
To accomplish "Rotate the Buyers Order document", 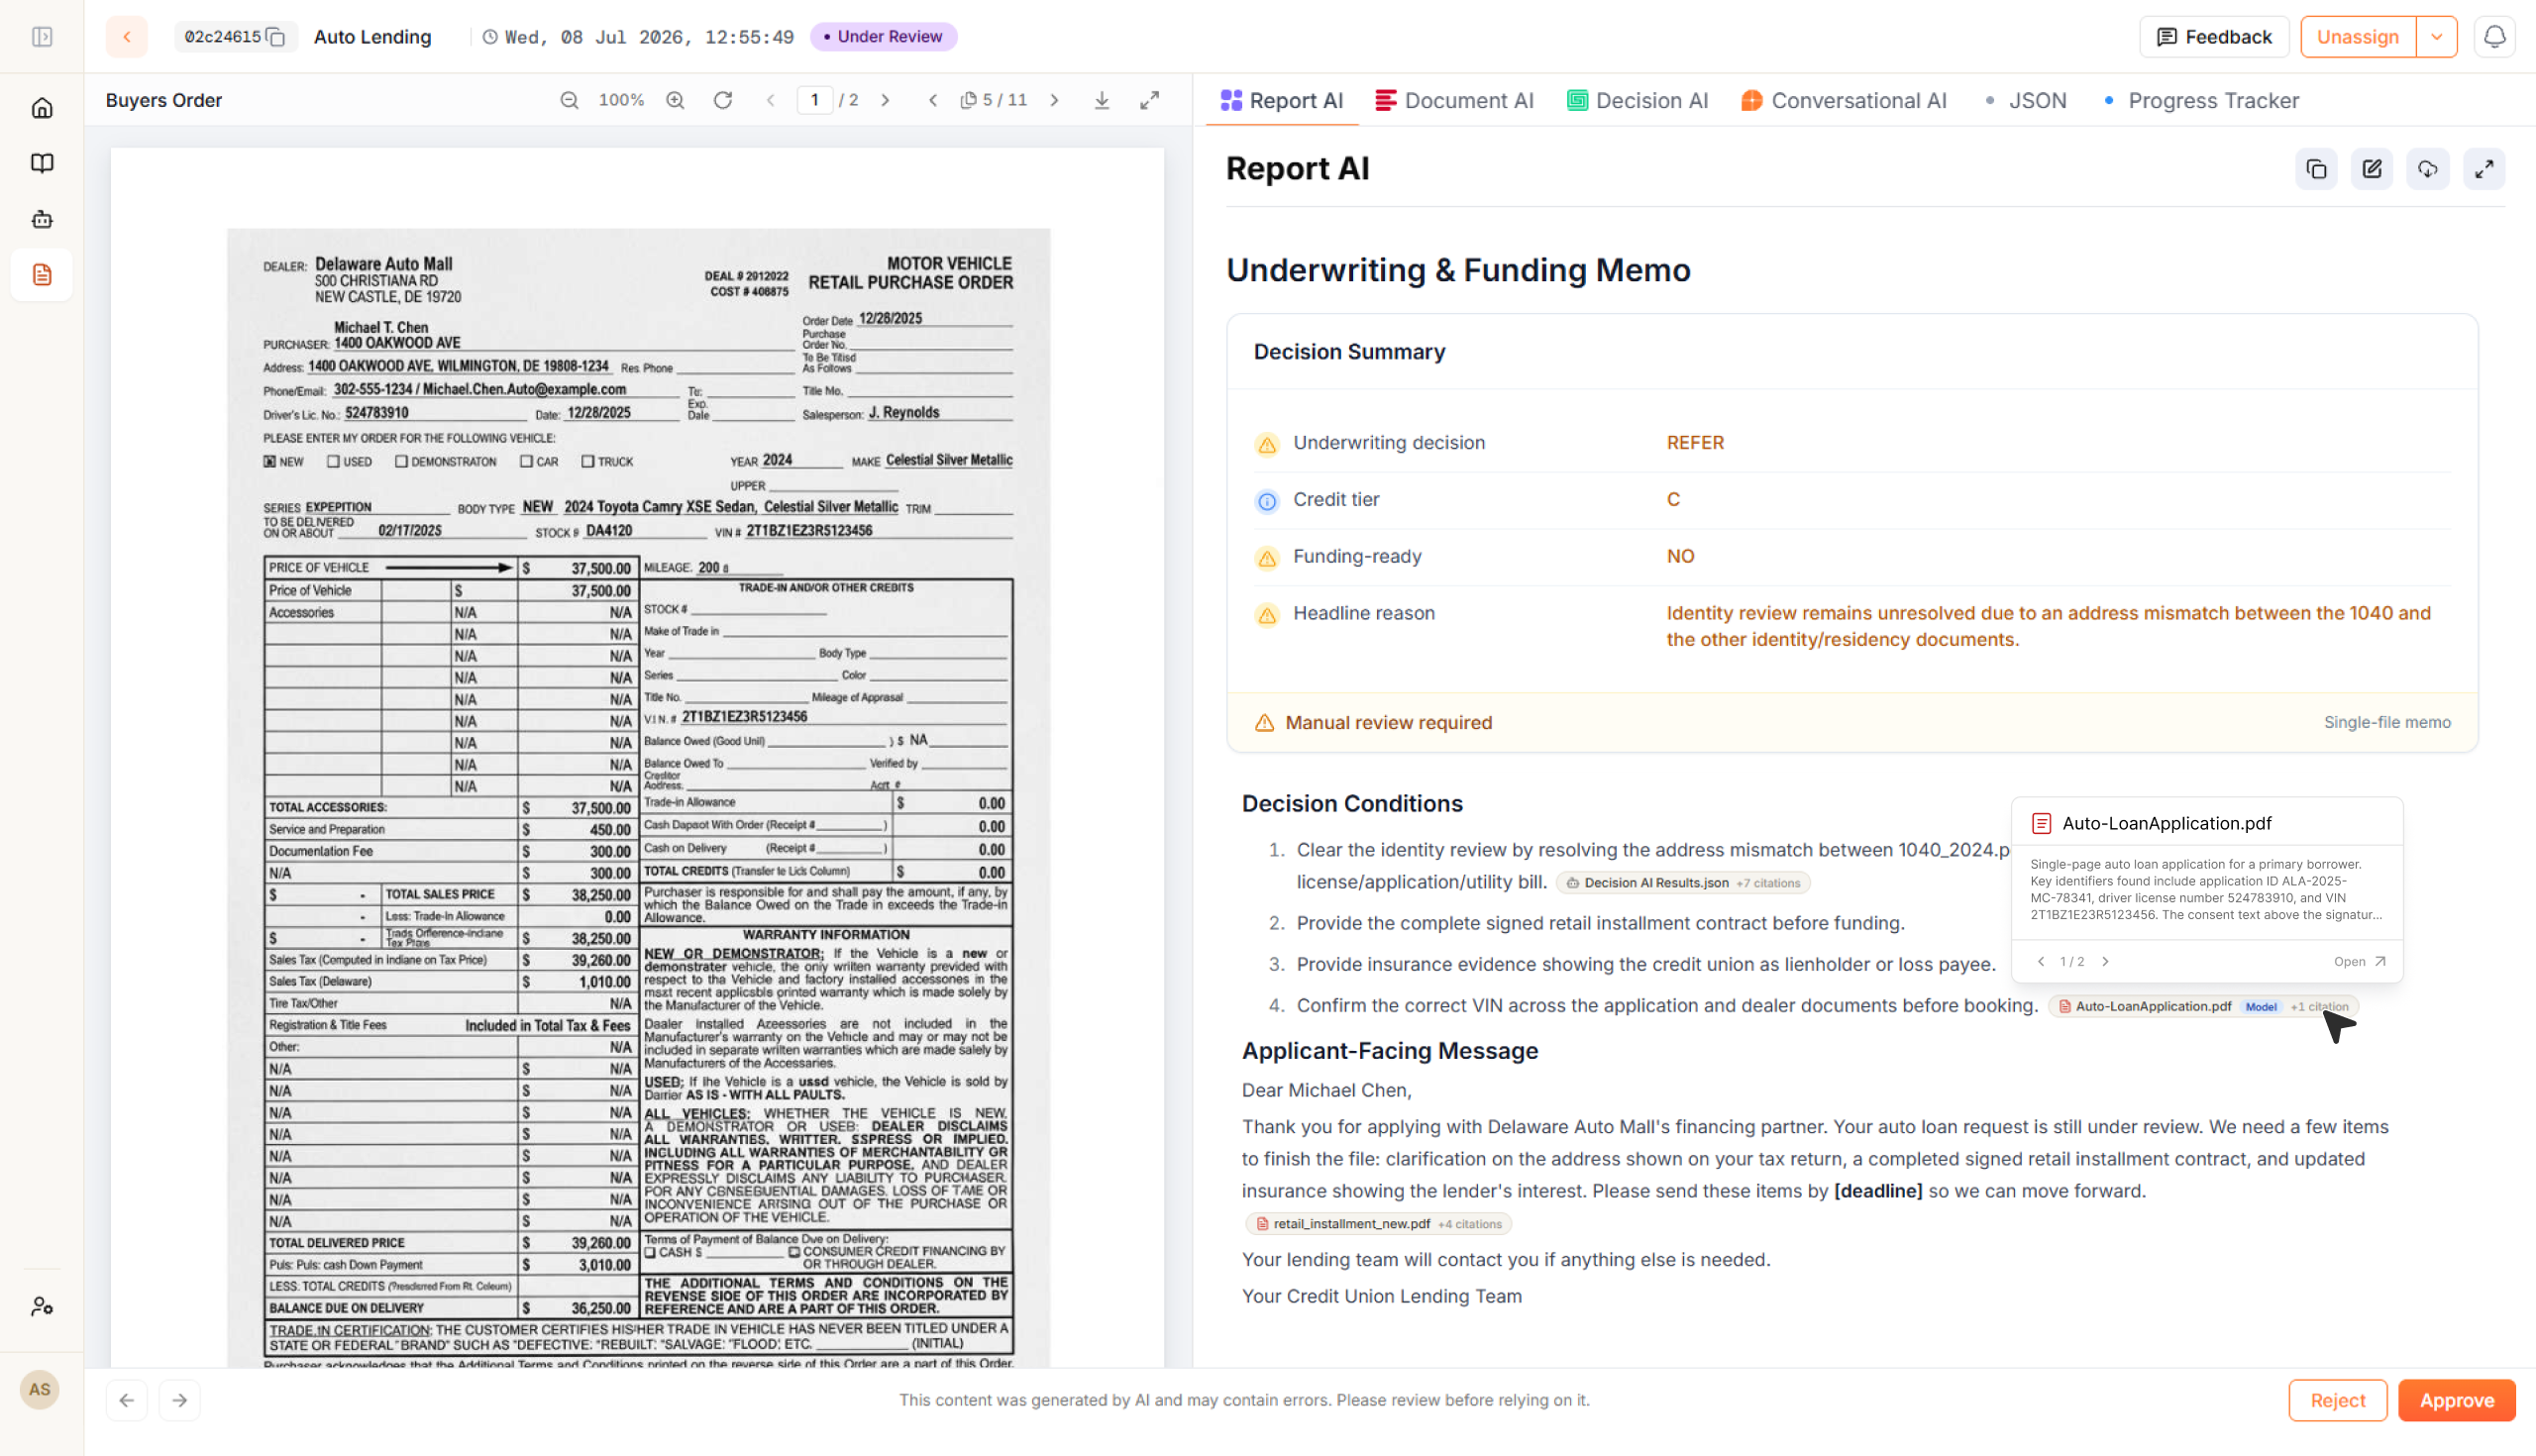I will [723, 100].
